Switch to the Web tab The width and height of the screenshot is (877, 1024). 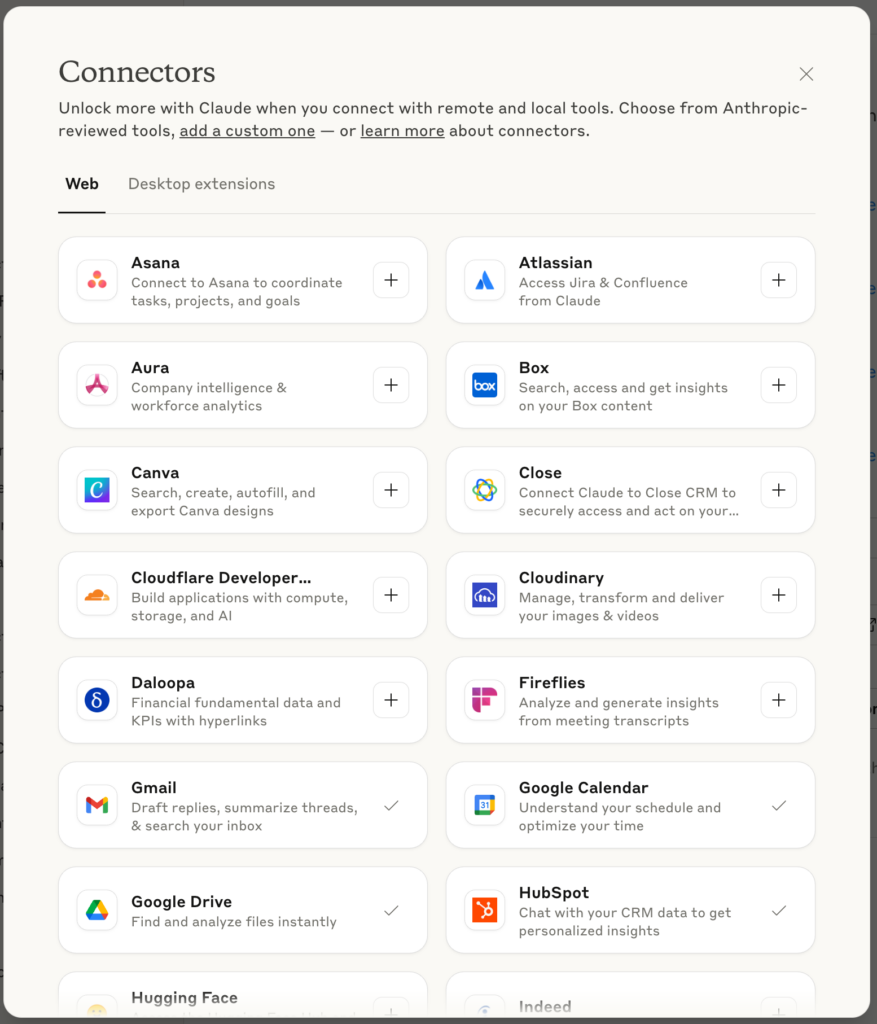click(x=82, y=184)
